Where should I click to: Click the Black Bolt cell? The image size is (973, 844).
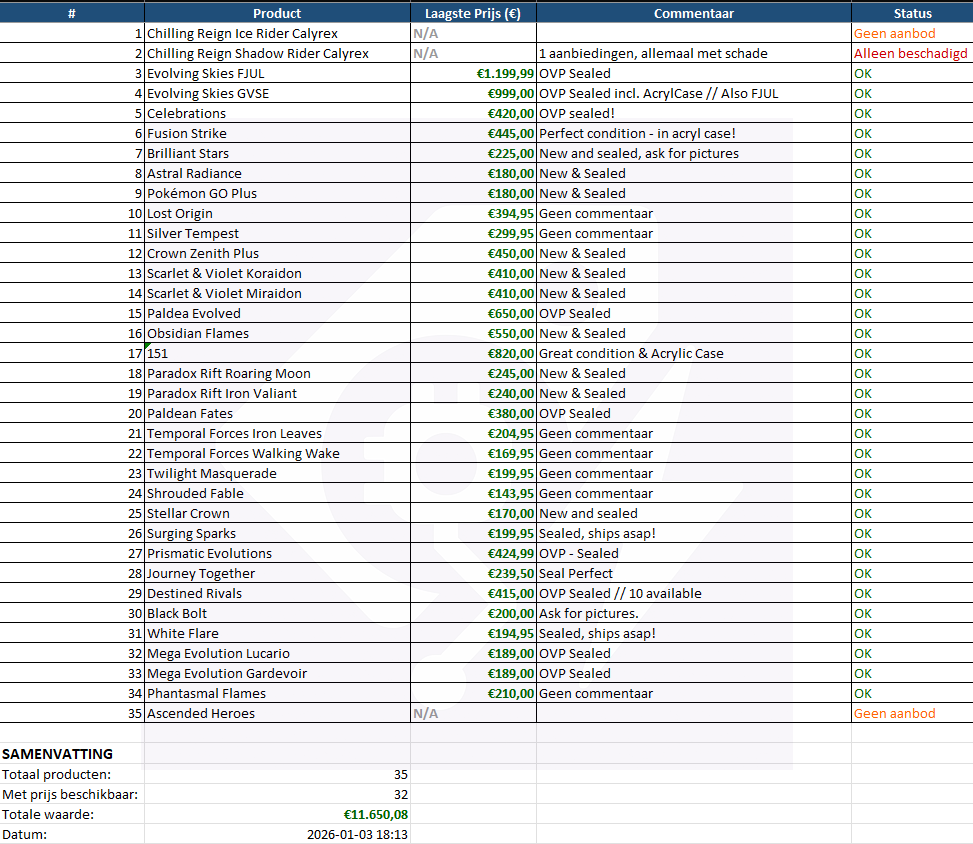(277, 613)
